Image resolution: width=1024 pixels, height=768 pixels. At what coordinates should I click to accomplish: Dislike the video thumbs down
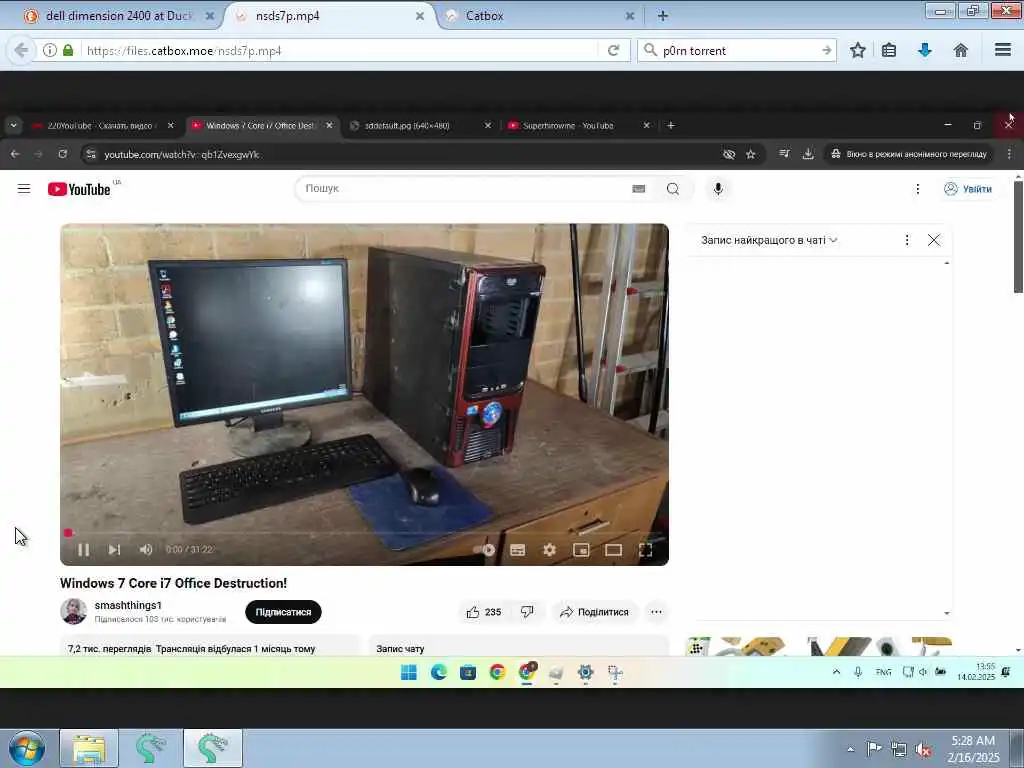pyautogui.click(x=527, y=612)
